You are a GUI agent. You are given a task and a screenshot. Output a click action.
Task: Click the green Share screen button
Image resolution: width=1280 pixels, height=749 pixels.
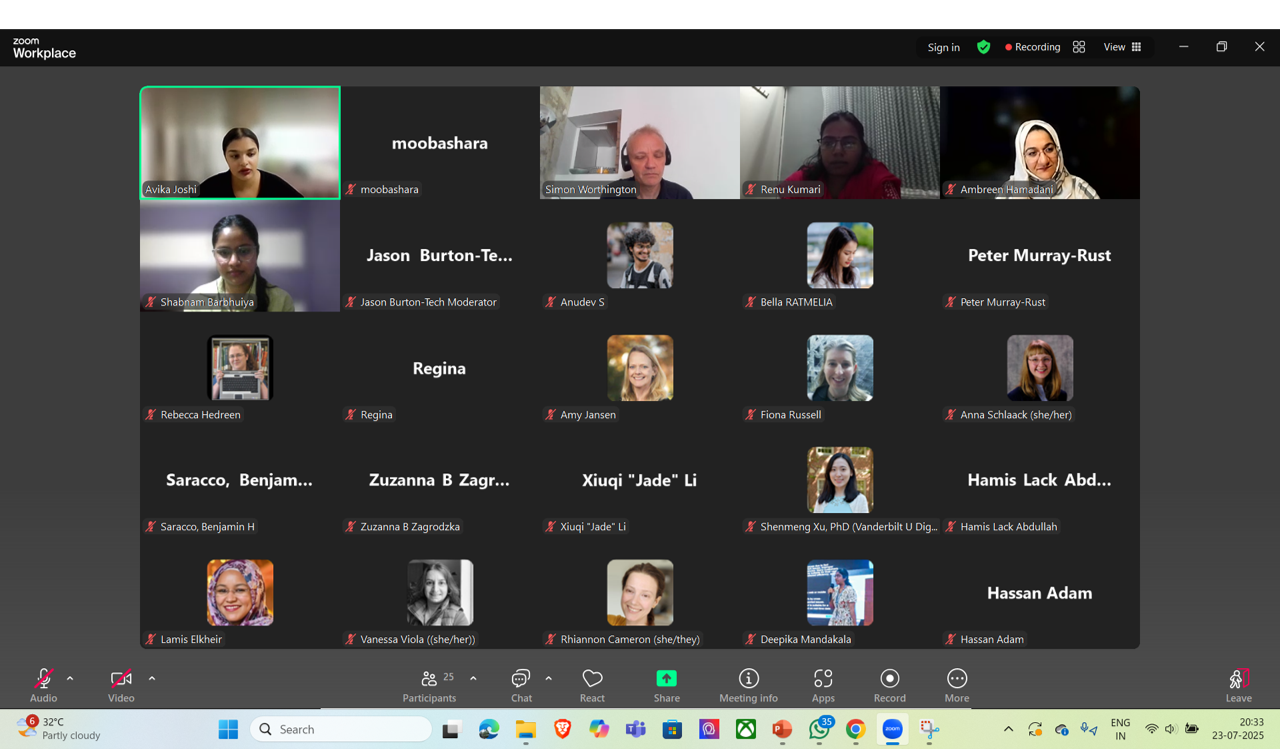pos(666,685)
